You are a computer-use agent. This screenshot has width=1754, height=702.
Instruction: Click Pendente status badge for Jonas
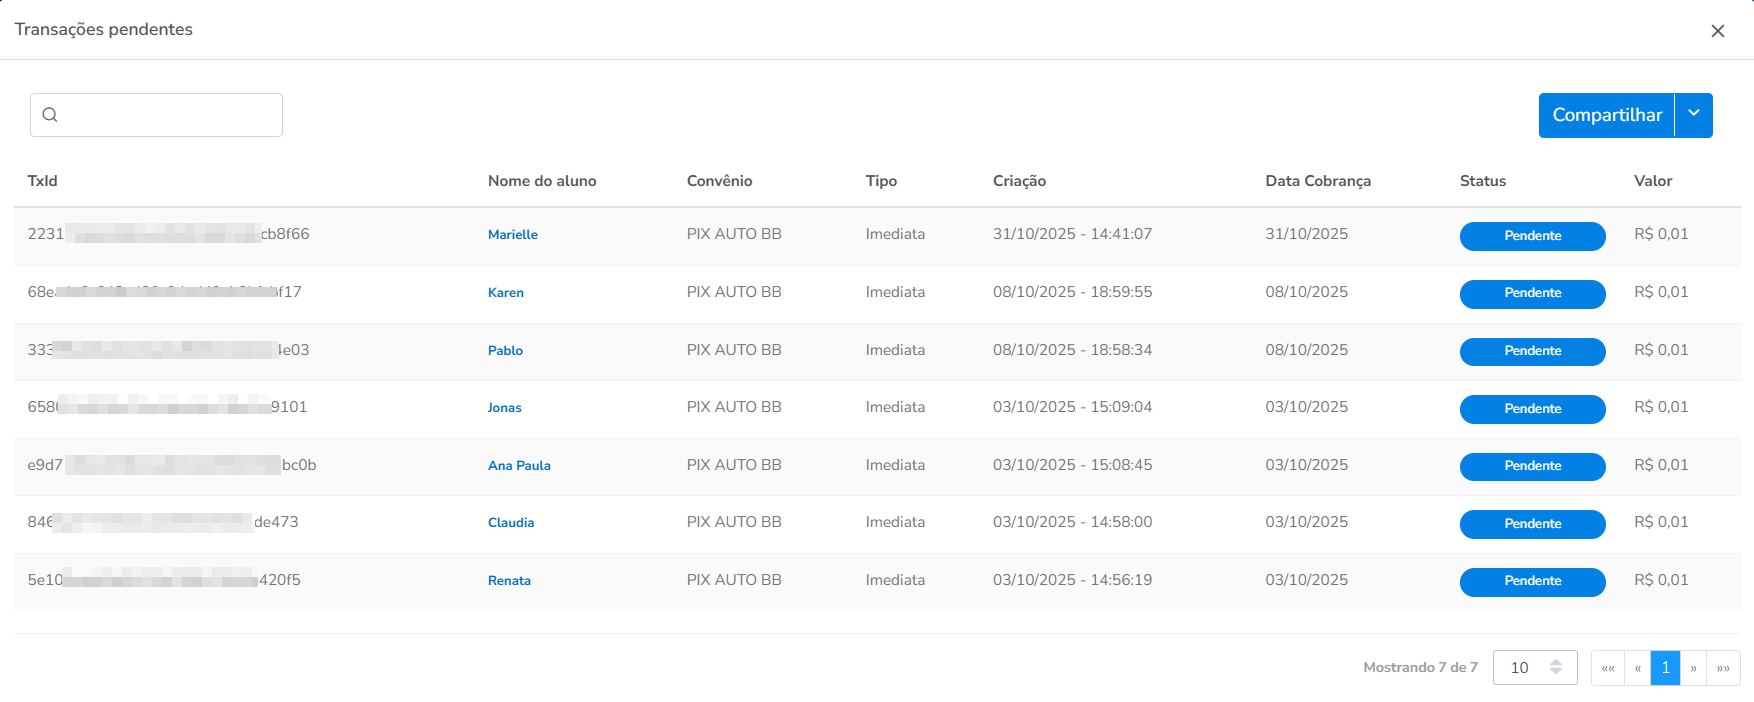(1532, 409)
